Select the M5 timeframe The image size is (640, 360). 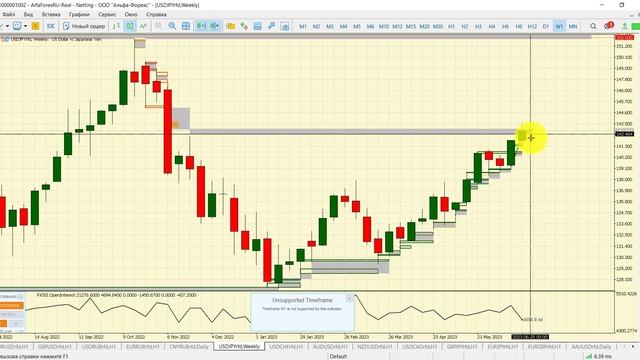357,26
